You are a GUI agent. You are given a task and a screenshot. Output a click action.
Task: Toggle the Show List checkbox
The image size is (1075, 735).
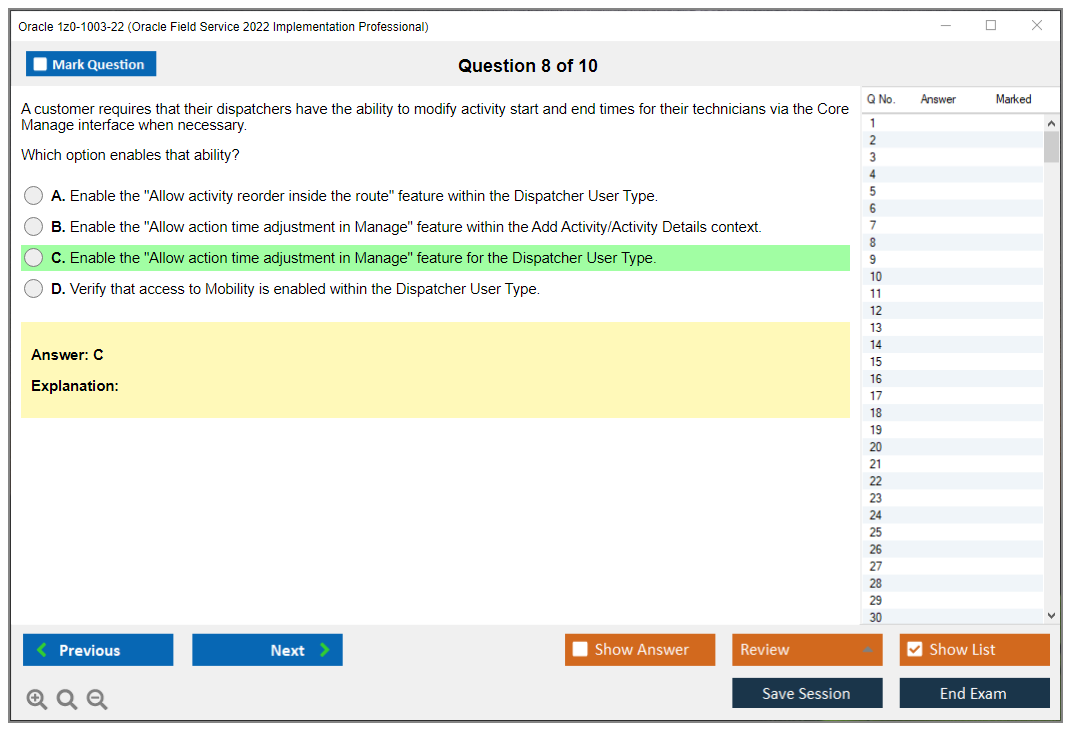click(x=914, y=649)
